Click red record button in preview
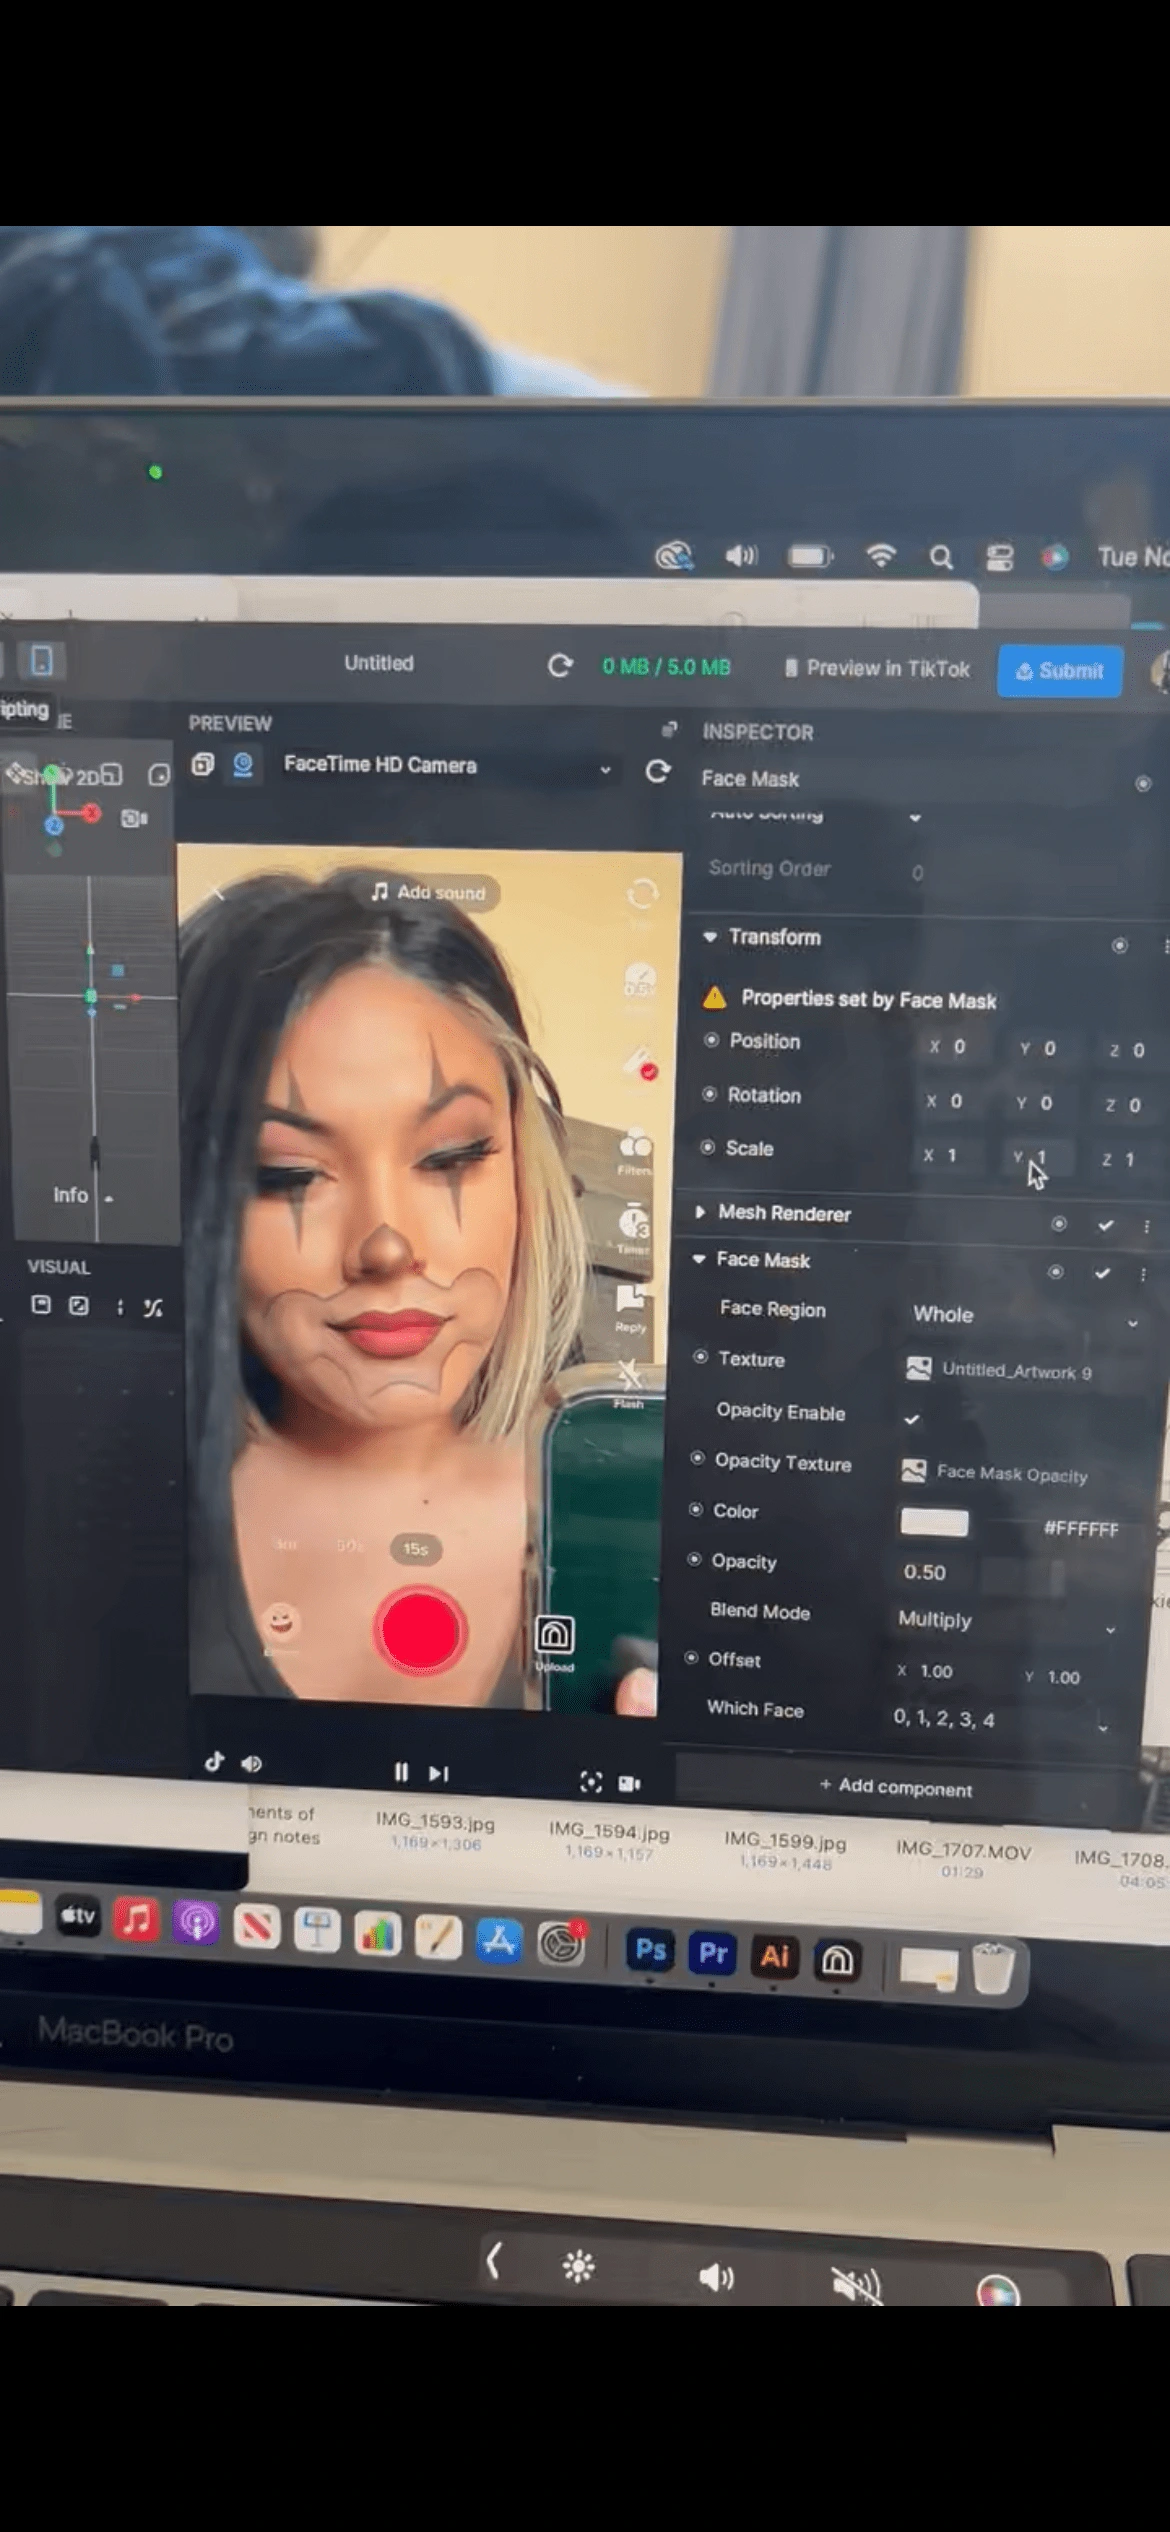 point(420,1632)
